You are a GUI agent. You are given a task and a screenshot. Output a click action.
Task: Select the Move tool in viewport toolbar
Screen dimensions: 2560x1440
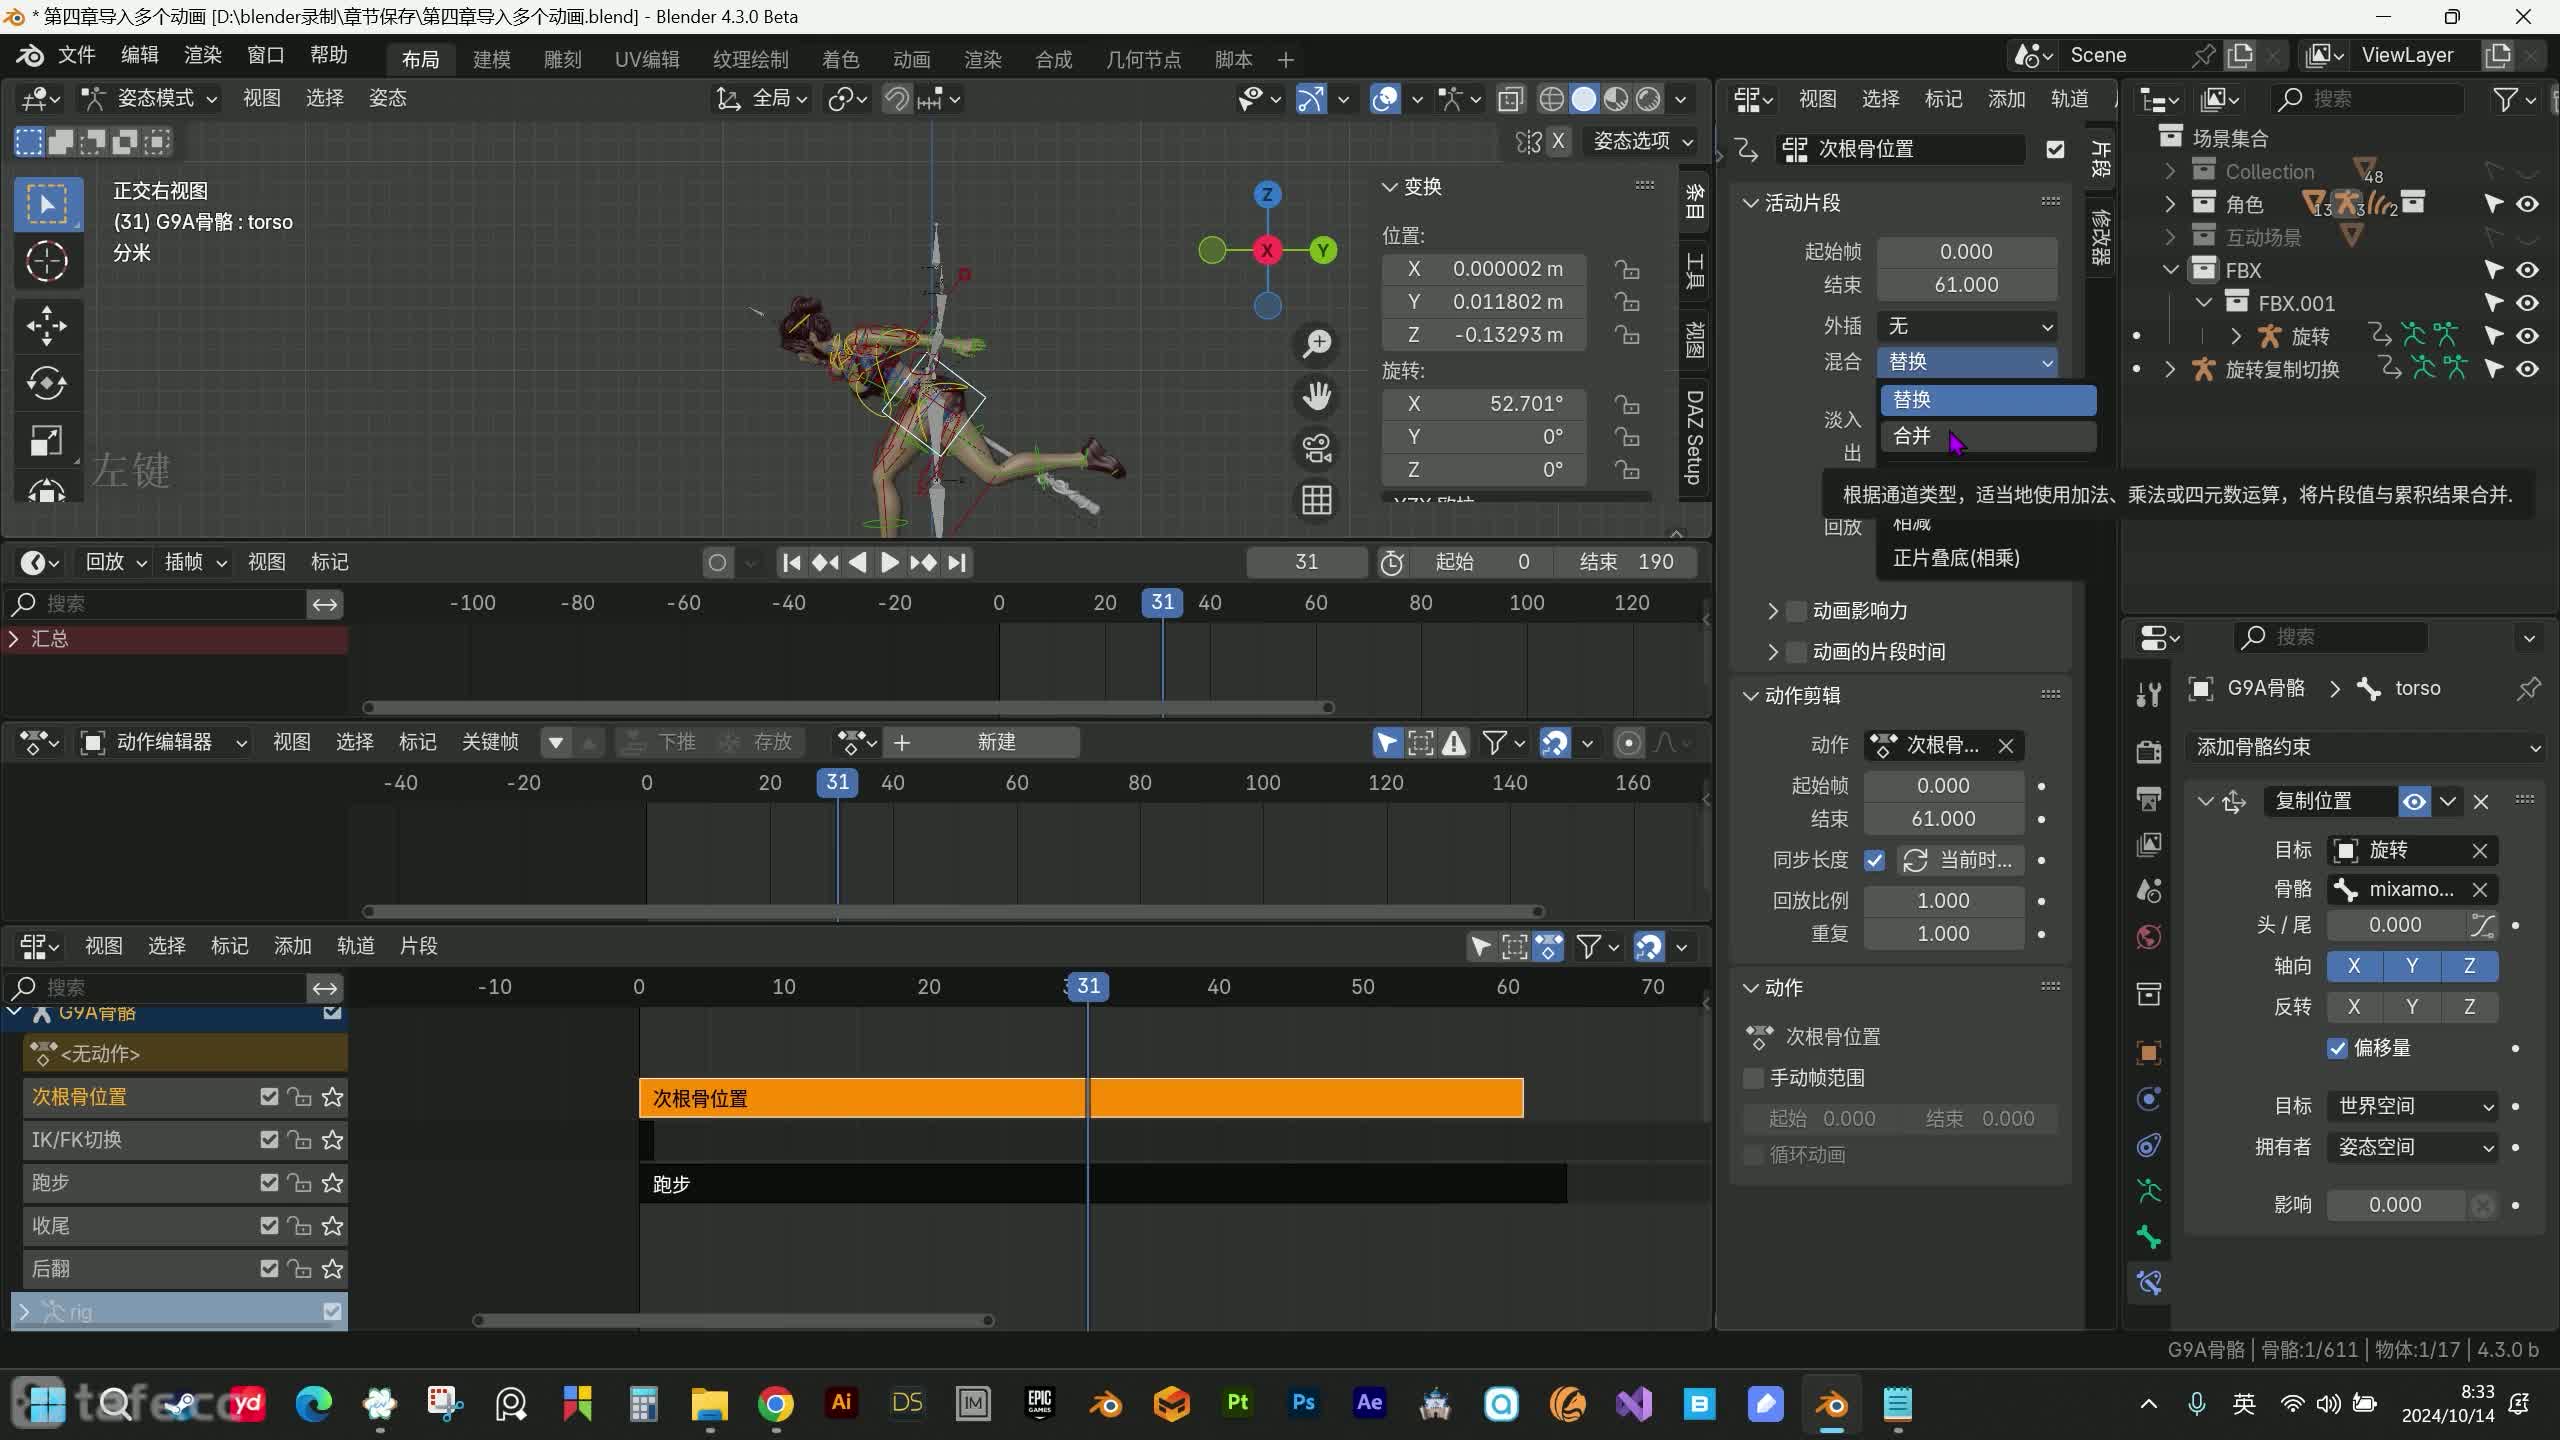coord(46,325)
